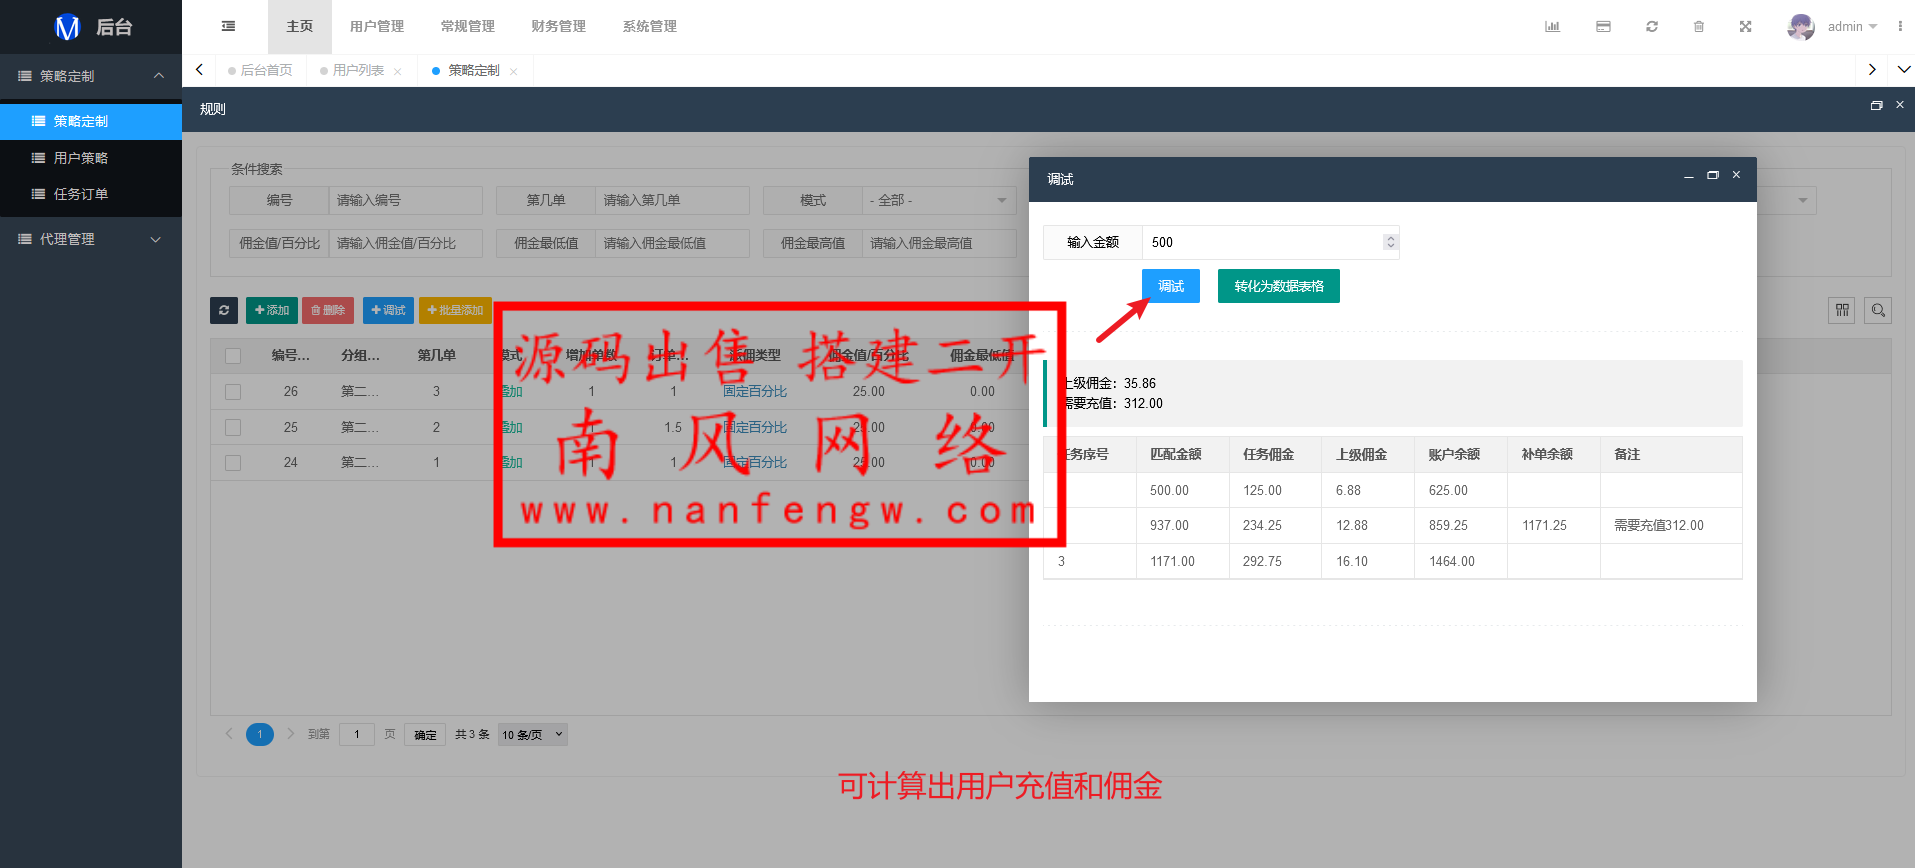Click the 输入金额 number stepper arrows
Image resolution: width=1915 pixels, height=868 pixels.
1390,242
